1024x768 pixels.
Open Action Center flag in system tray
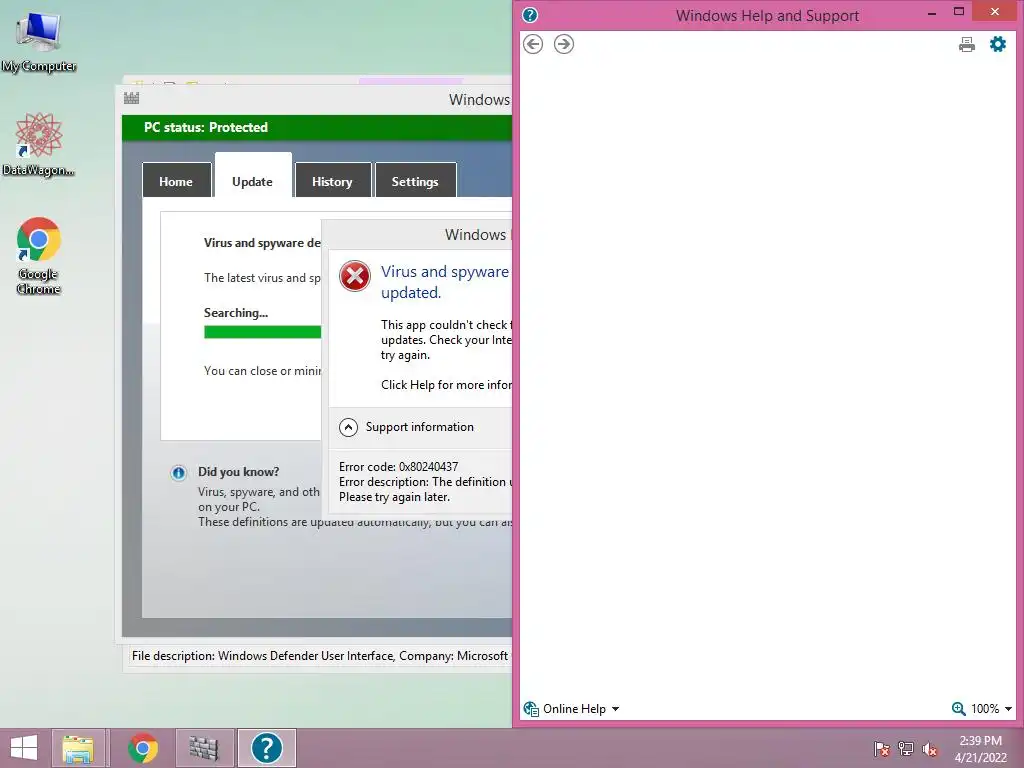[x=881, y=748]
